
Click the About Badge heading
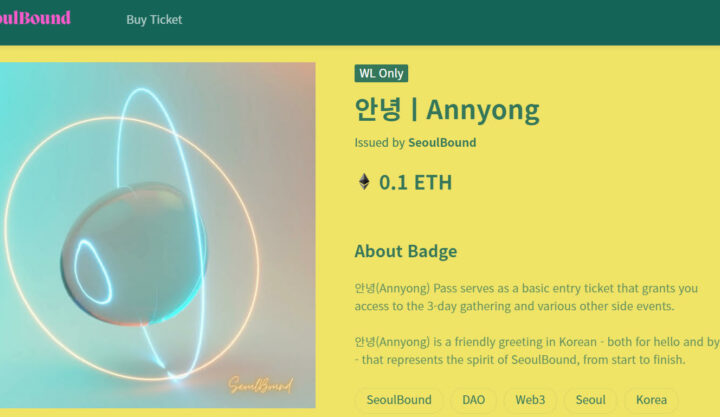406,251
